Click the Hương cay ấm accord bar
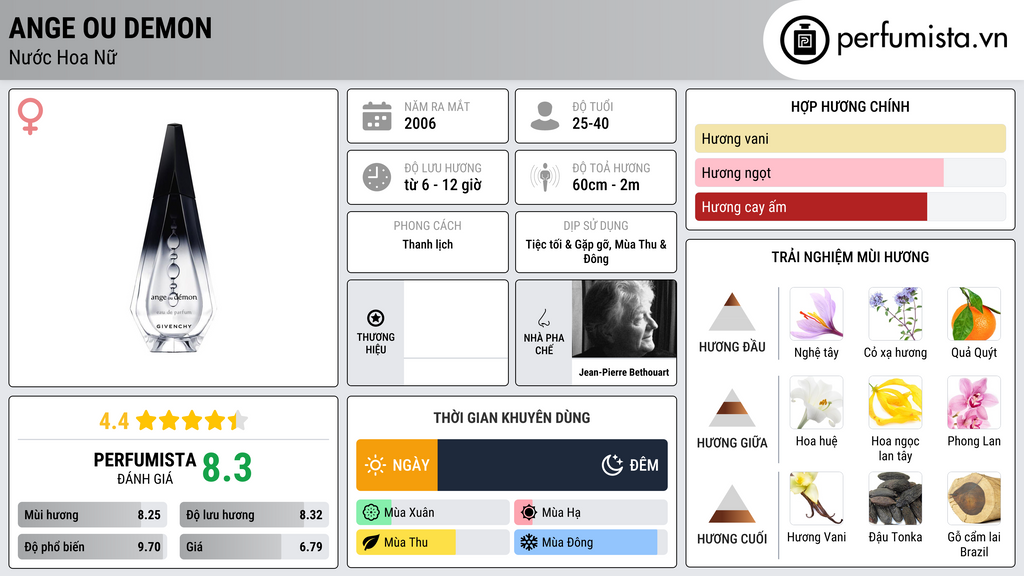The height and width of the screenshot is (576, 1024). (850, 206)
